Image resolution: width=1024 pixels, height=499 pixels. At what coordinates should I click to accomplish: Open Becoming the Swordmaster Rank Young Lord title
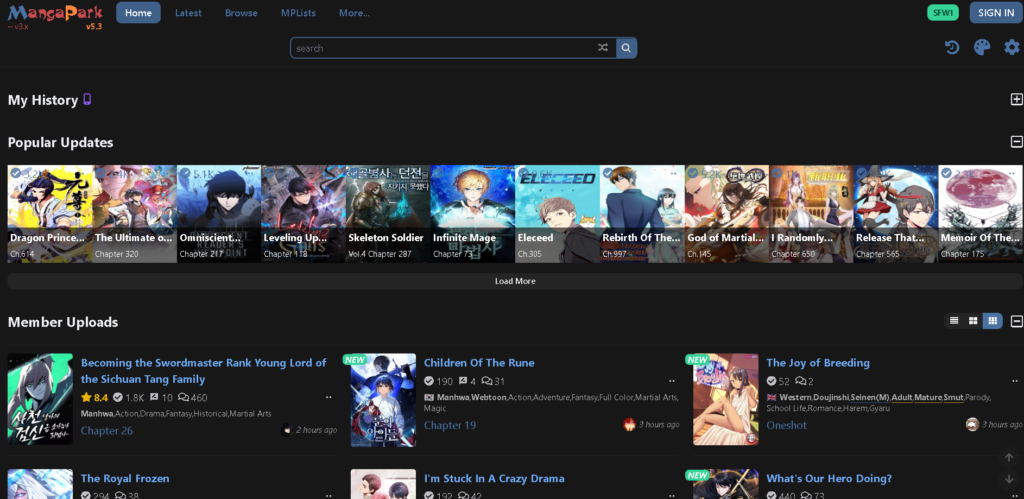tap(203, 371)
